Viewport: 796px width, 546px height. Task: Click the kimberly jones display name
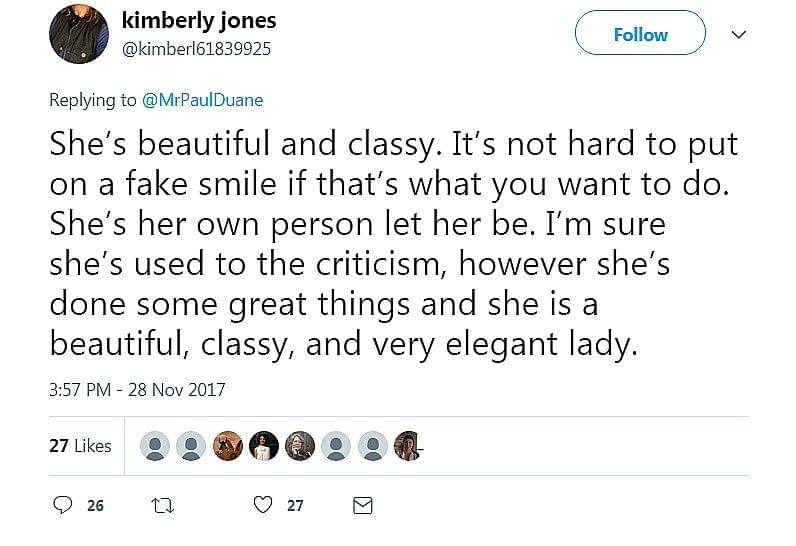click(x=198, y=21)
